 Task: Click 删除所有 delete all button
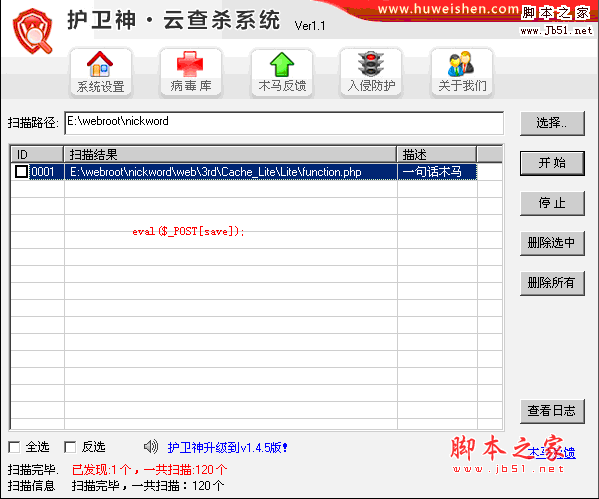tap(552, 283)
